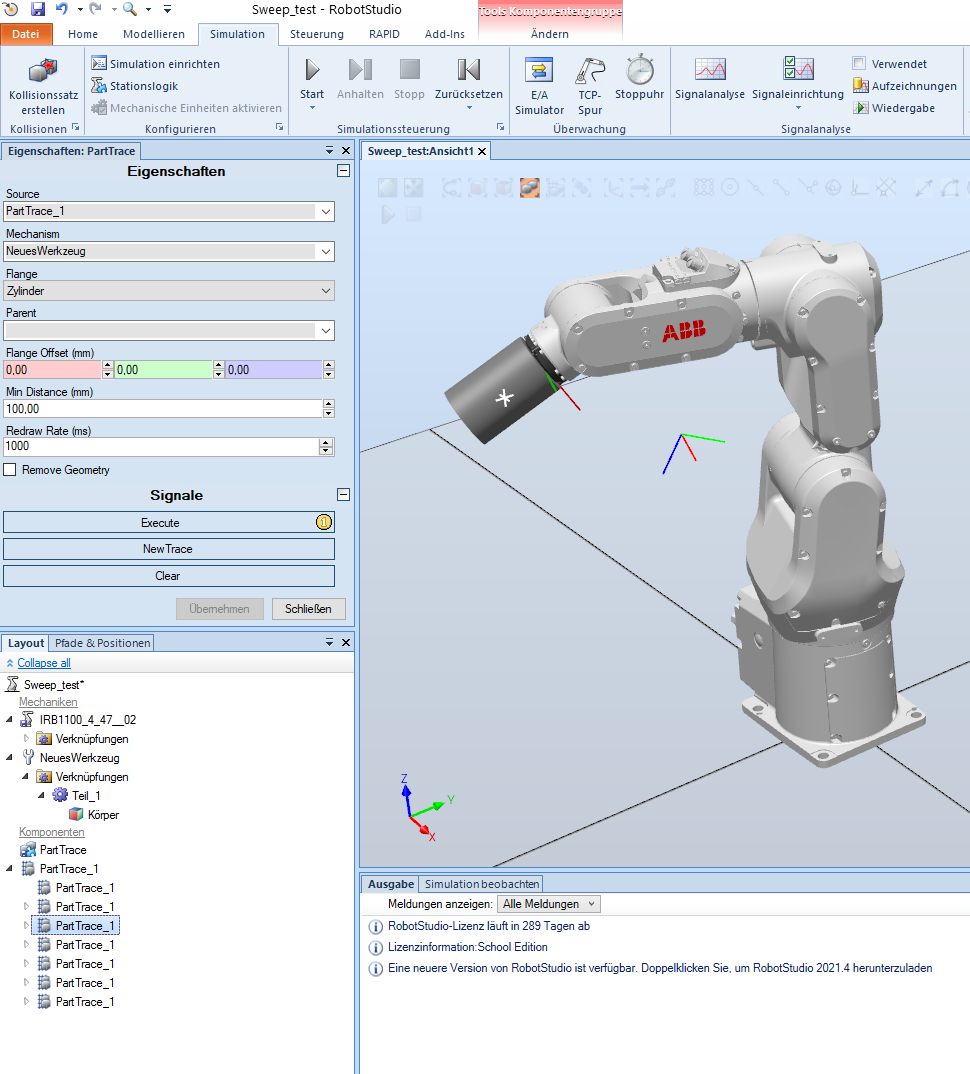Switch to Simulation beobachten tab

(482, 884)
